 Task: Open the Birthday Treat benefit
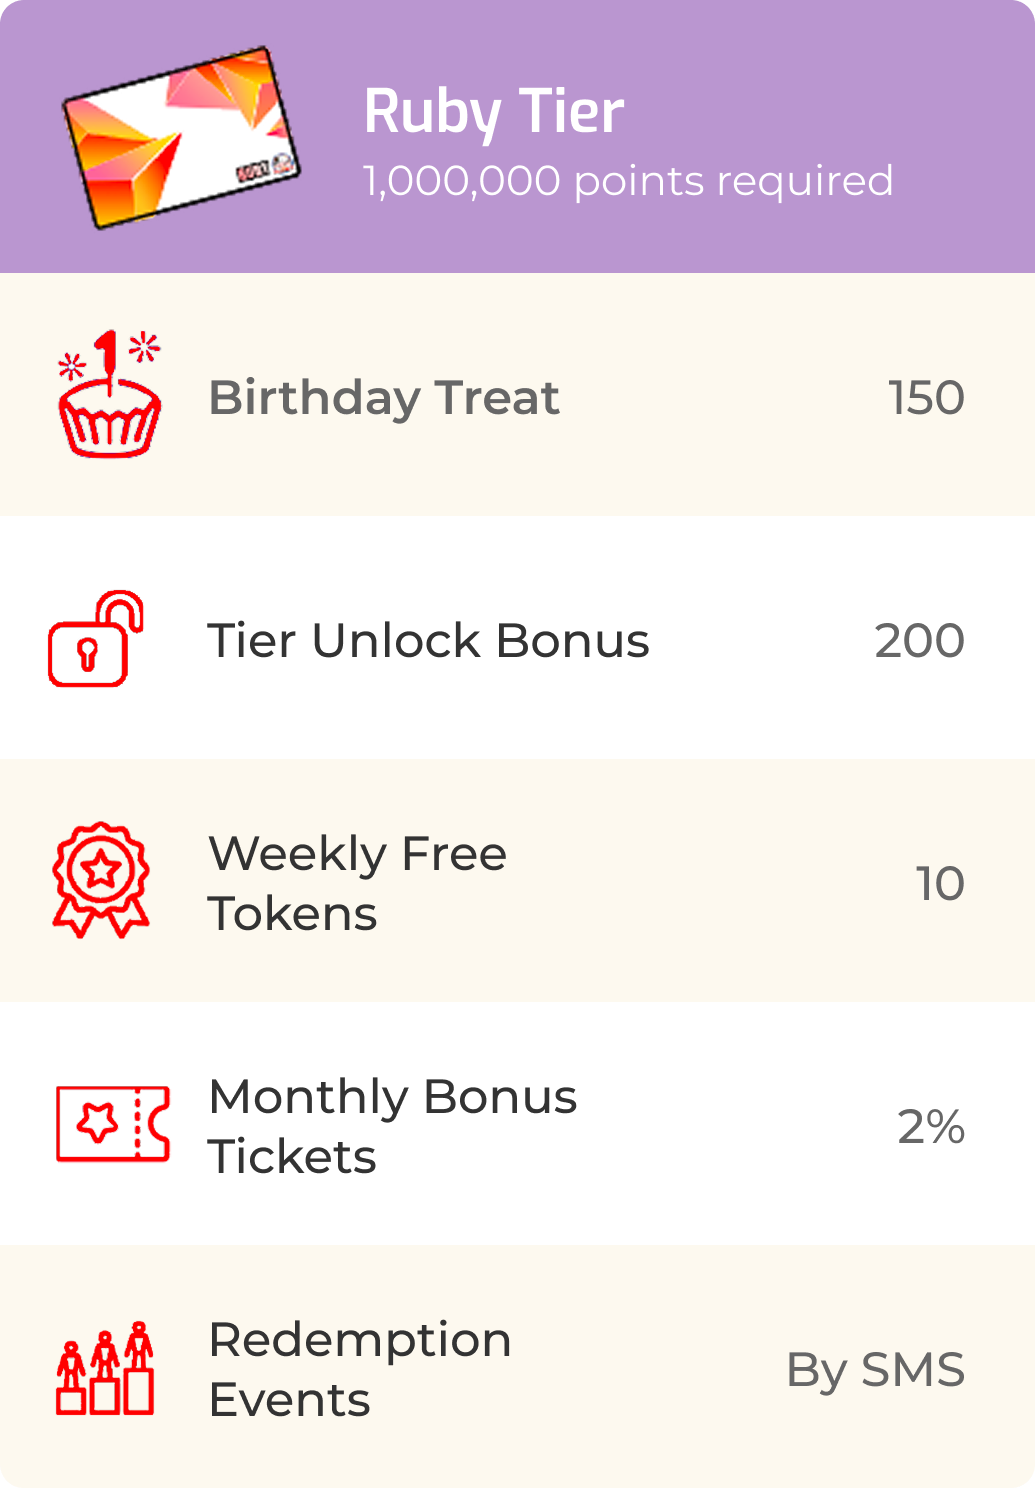click(x=384, y=397)
